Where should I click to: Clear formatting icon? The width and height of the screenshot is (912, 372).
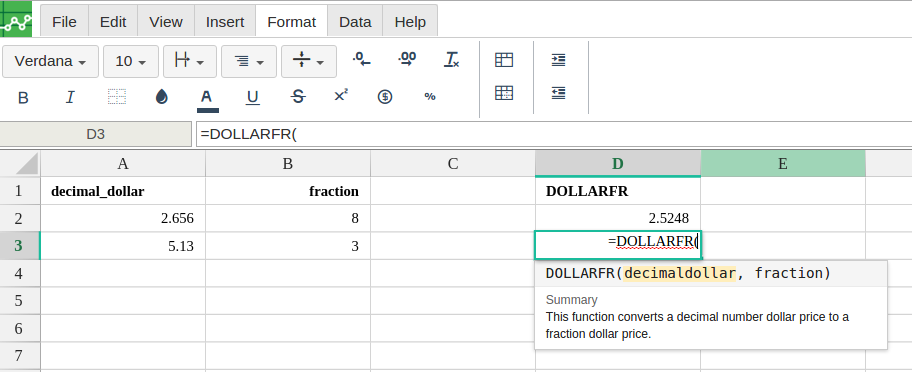click(452, 59)
